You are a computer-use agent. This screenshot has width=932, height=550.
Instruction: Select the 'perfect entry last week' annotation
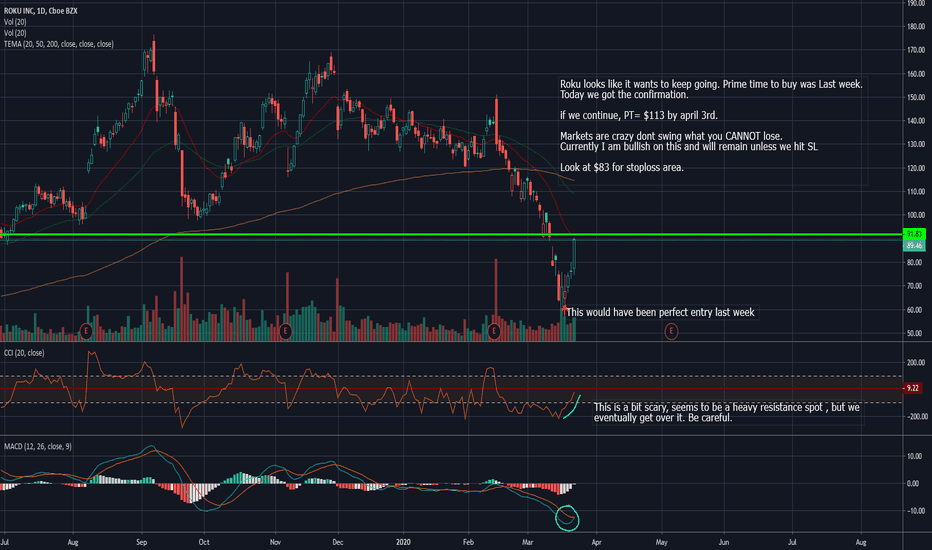coord(660,312)
